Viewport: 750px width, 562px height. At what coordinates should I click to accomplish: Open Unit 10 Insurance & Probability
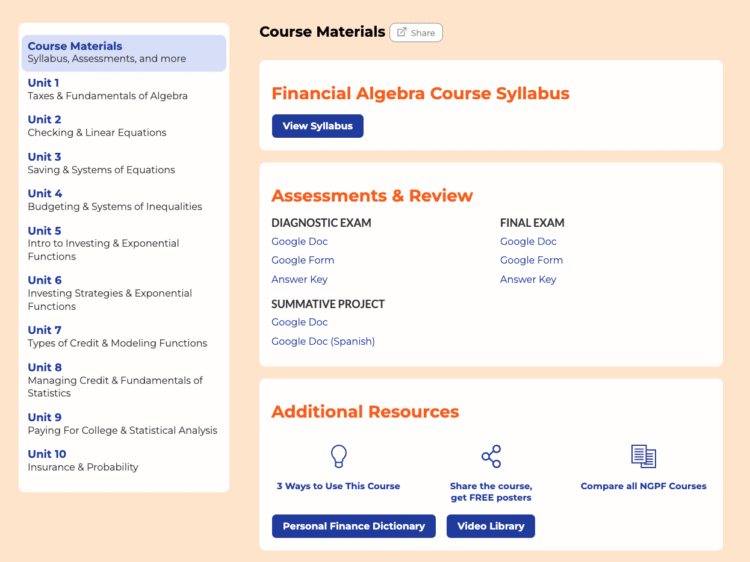[x=83, y=460]
